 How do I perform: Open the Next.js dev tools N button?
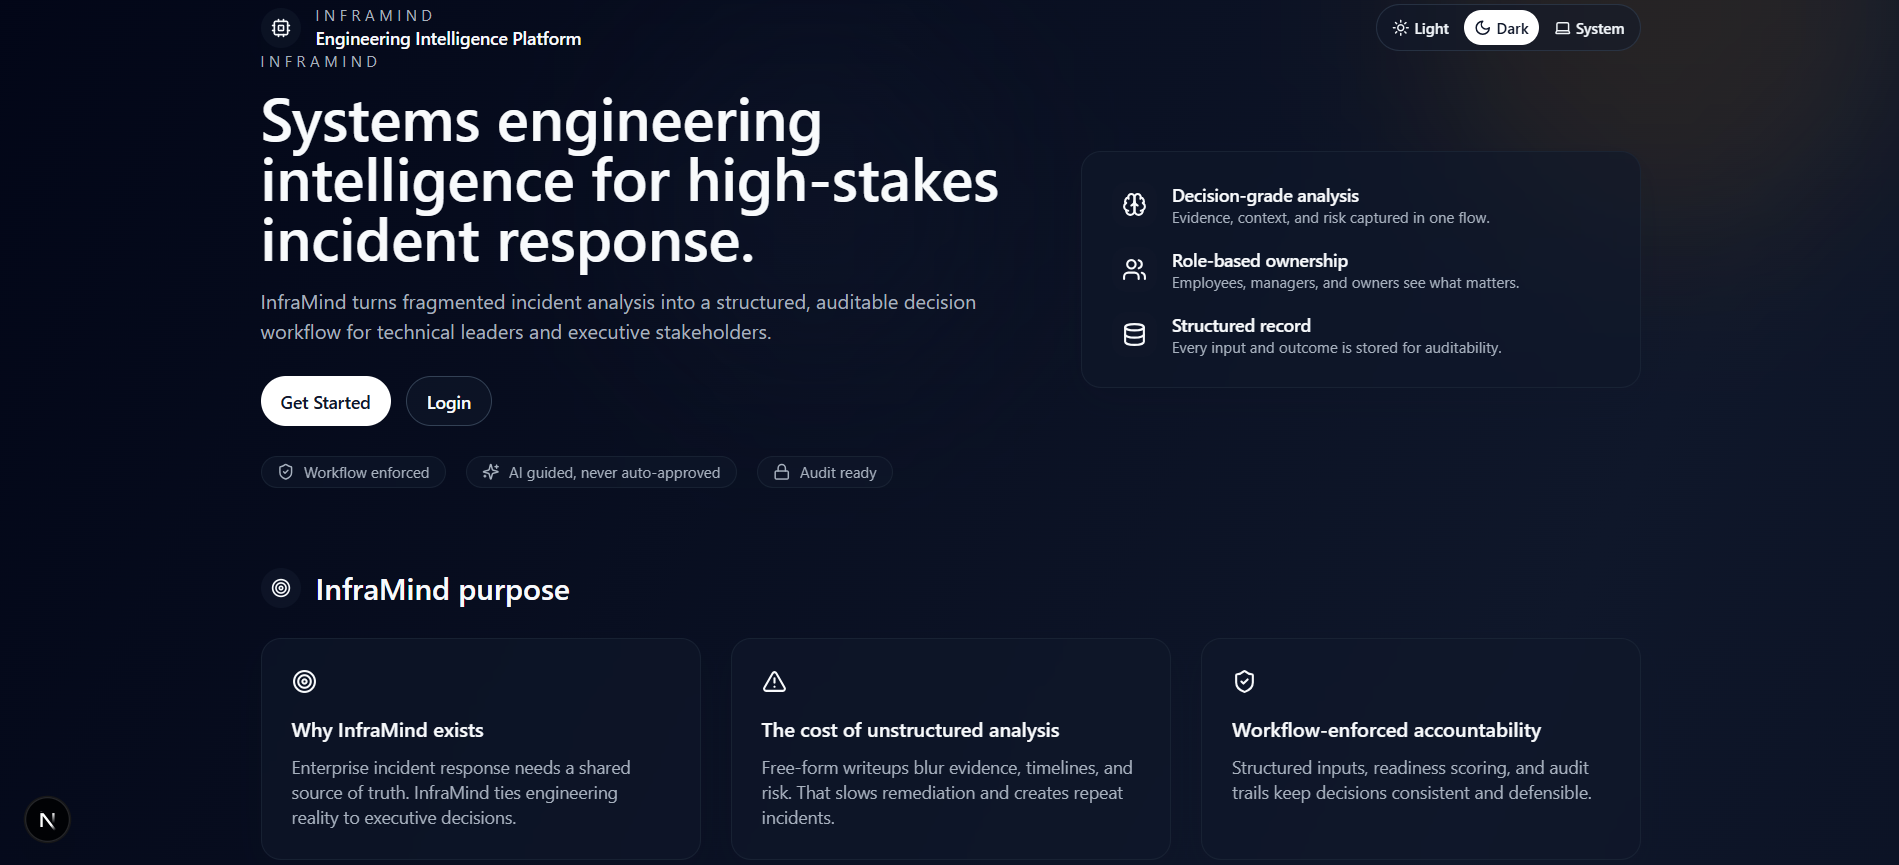[x=47, y=820]
